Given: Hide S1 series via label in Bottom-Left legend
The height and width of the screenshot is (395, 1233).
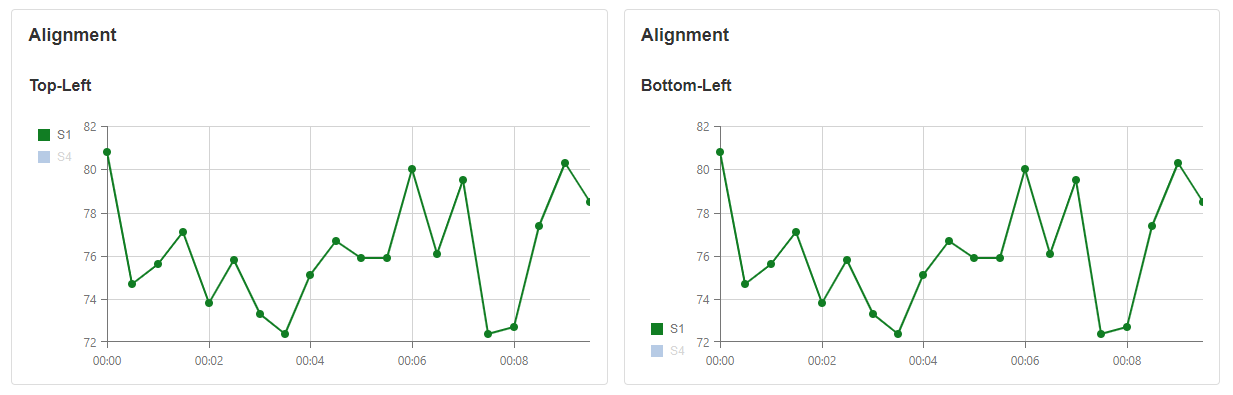Looking at the screenshot, I should (677, 329).
